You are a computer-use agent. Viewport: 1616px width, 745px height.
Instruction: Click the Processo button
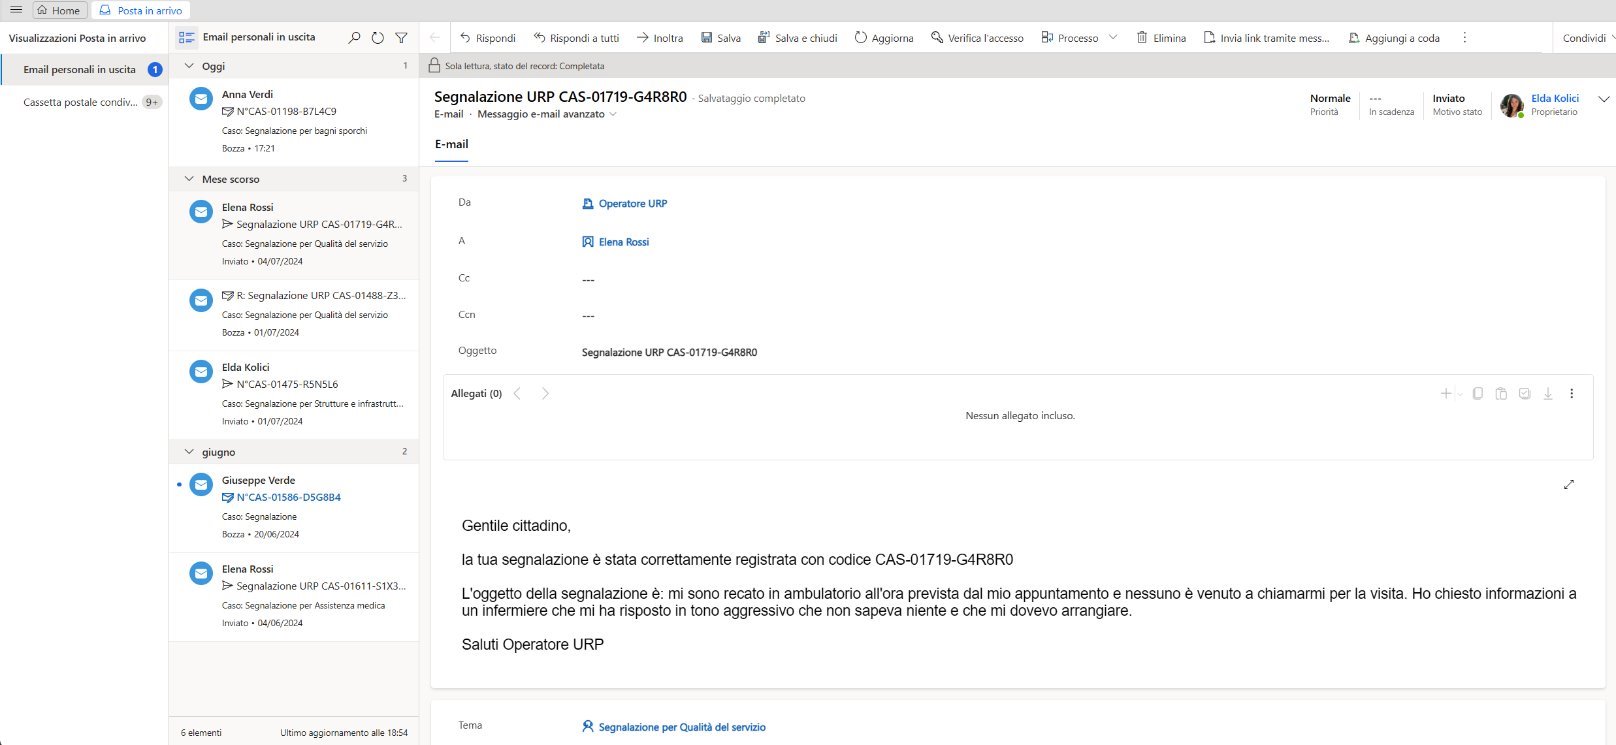point(1070,38)
